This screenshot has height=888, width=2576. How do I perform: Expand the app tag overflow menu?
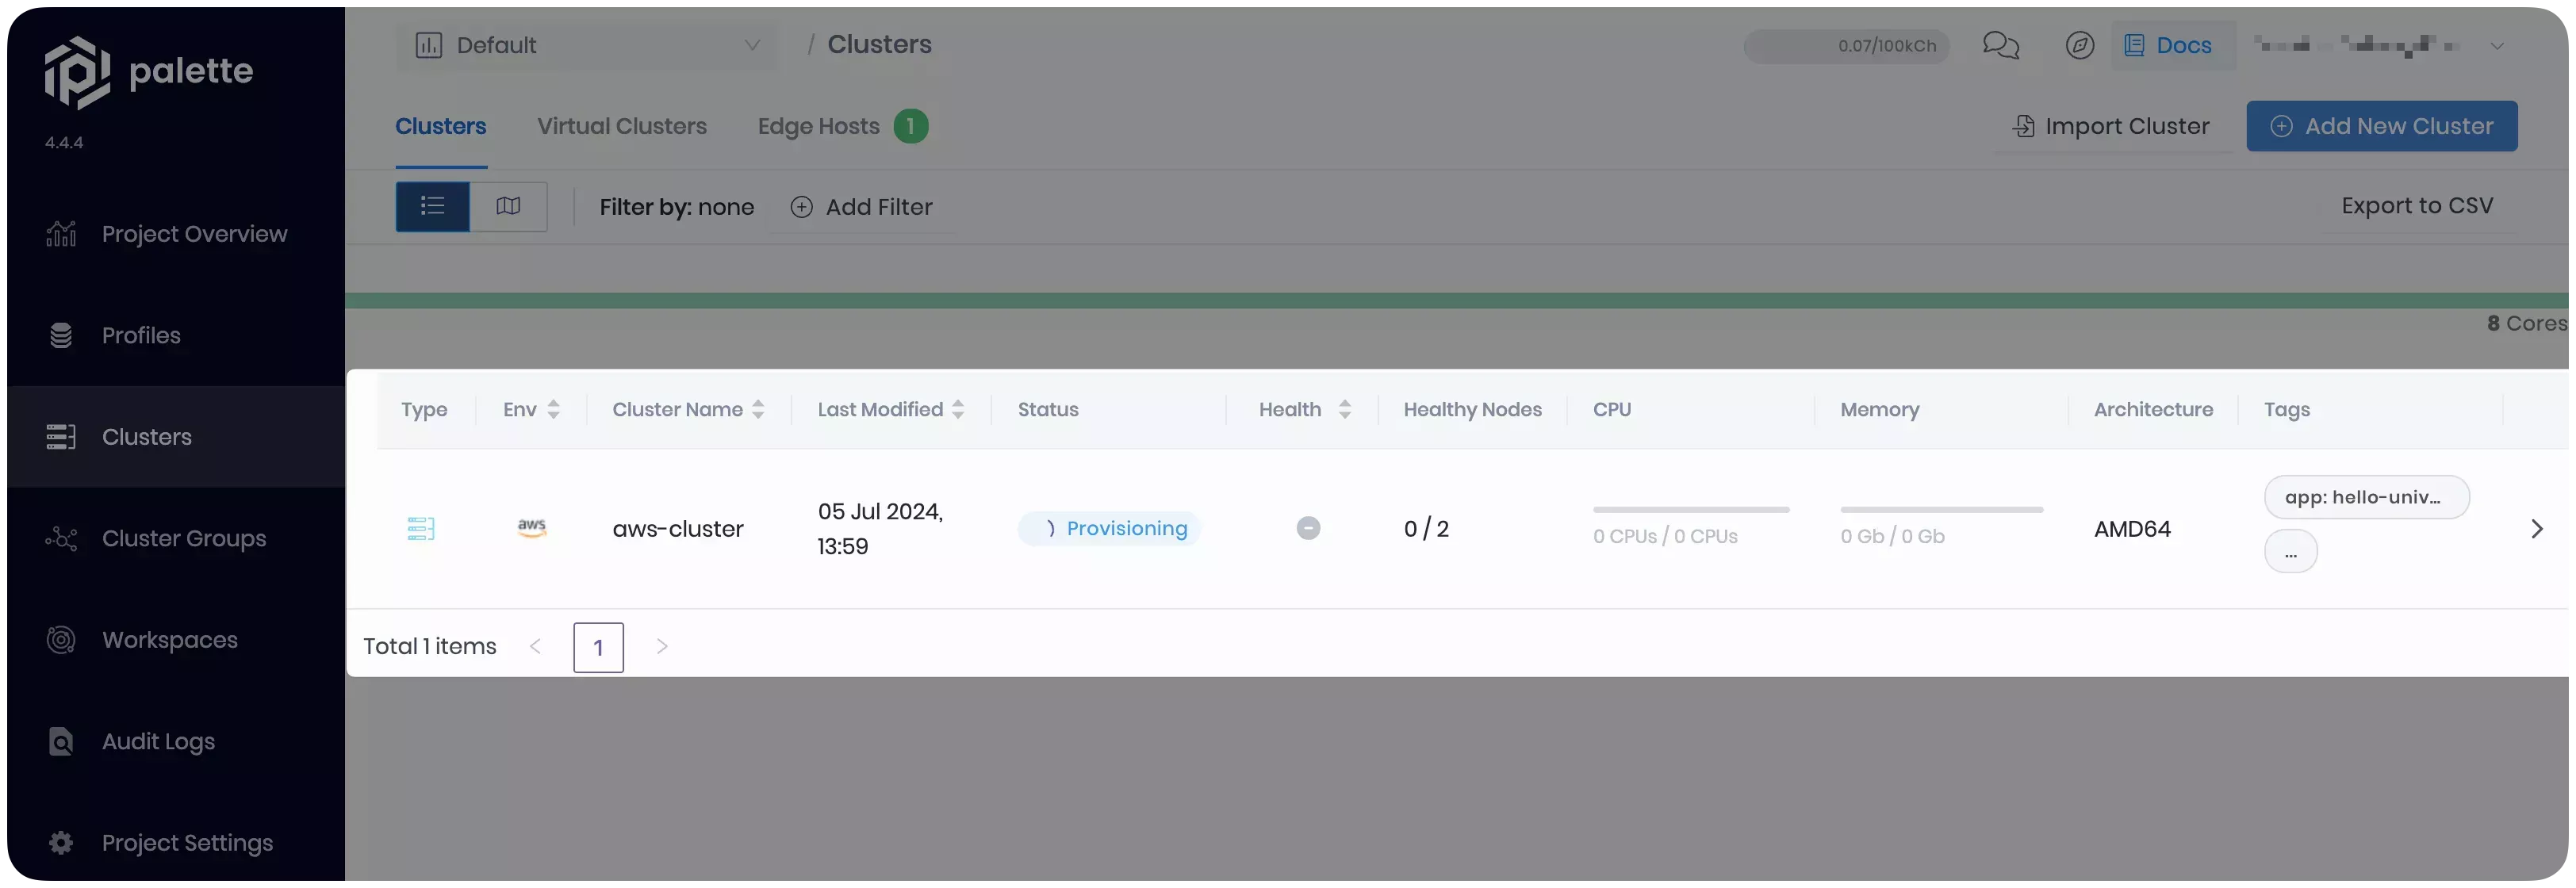[x=2289, y=553]
